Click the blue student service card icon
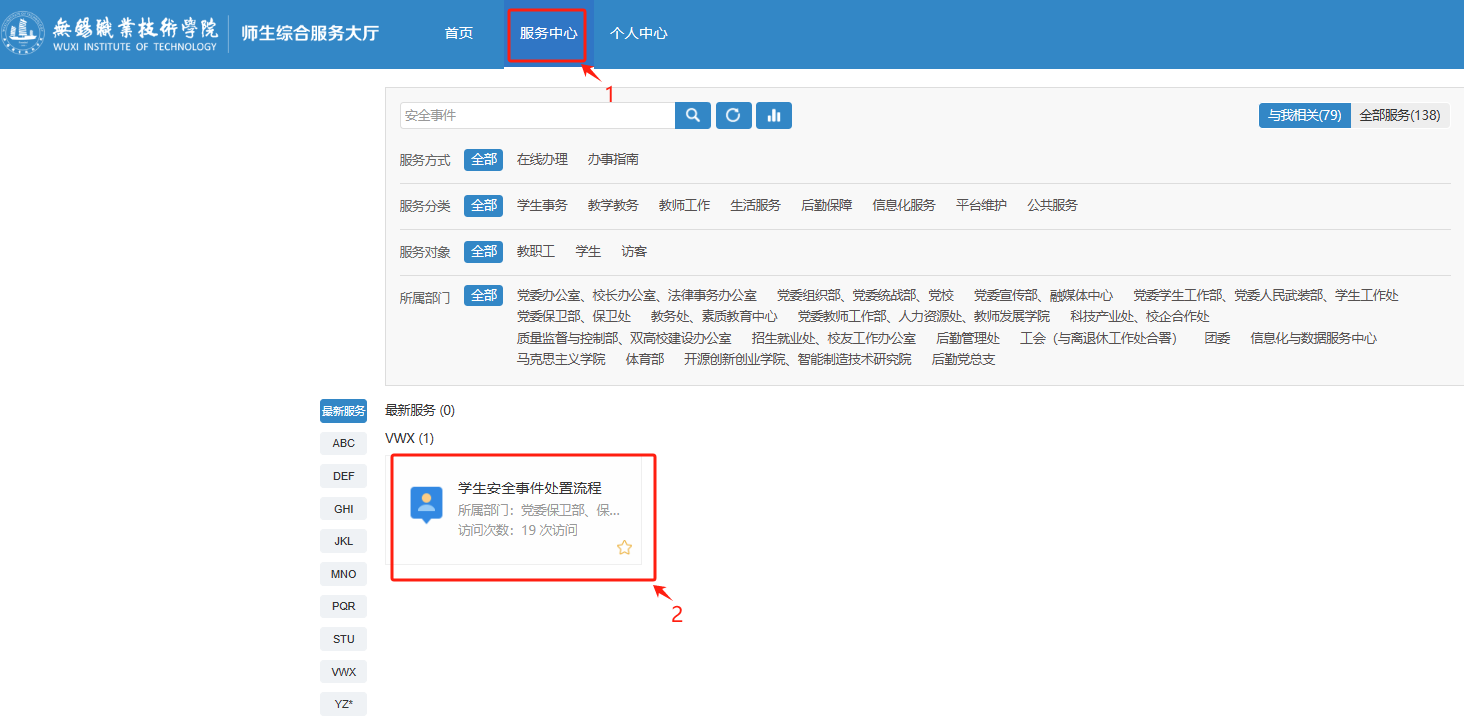 point(427,504)
